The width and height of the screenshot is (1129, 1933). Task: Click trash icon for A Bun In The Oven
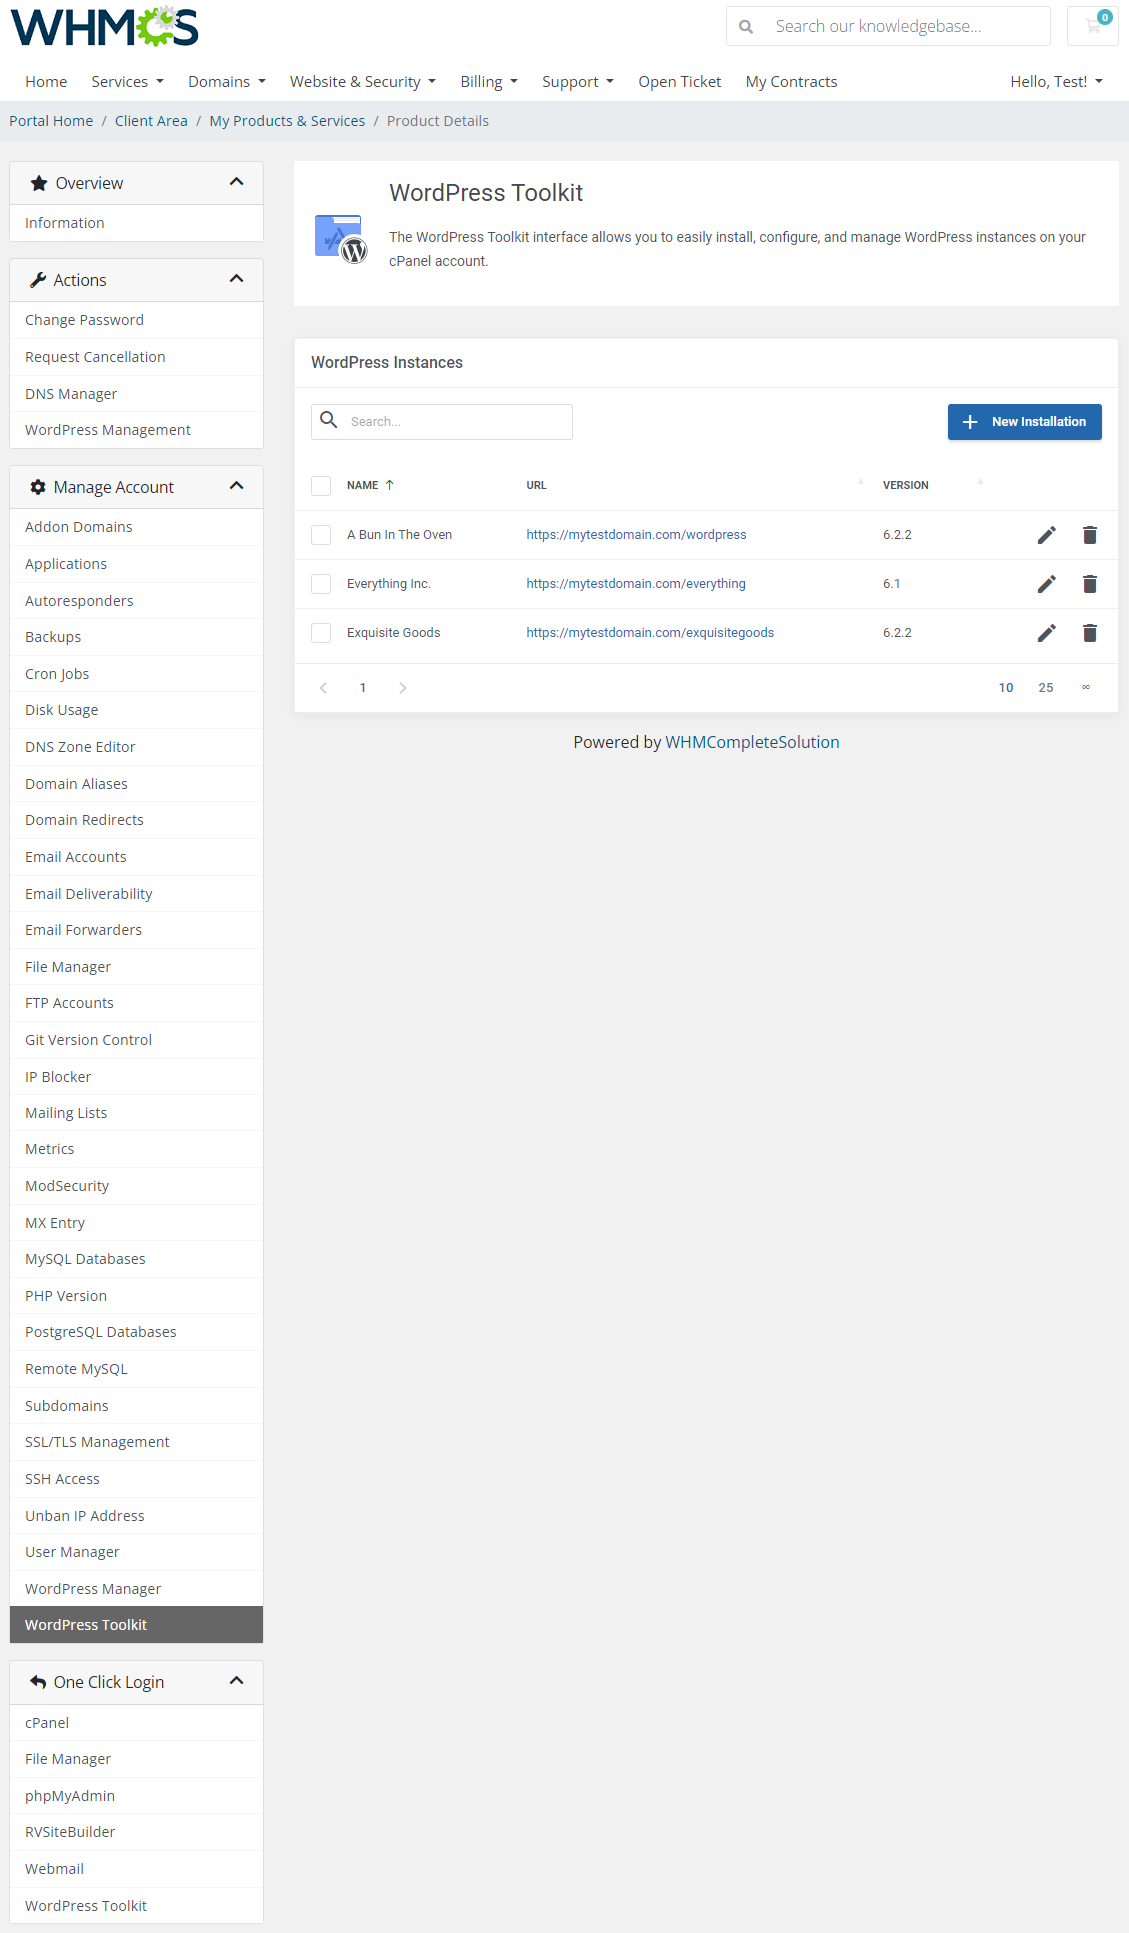click(x=1090, y=535)
